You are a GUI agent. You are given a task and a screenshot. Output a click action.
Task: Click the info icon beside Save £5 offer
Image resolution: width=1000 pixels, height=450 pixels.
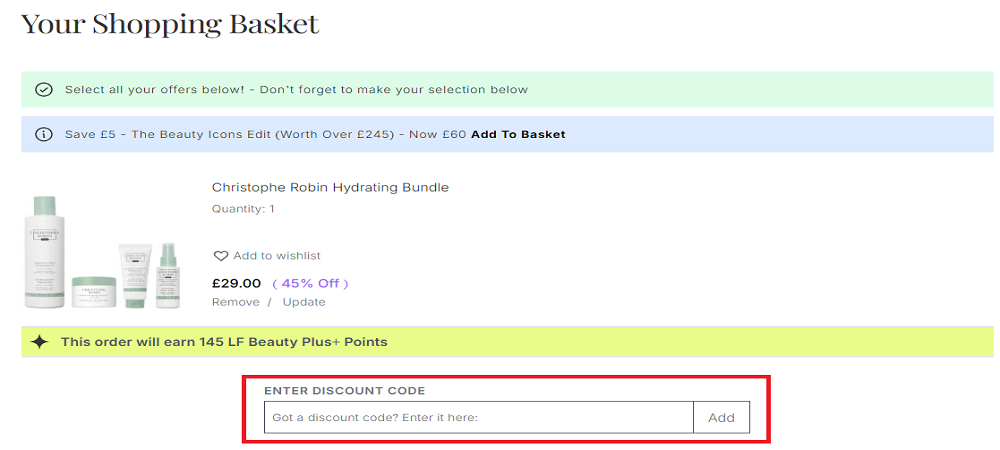pos(43,134)
